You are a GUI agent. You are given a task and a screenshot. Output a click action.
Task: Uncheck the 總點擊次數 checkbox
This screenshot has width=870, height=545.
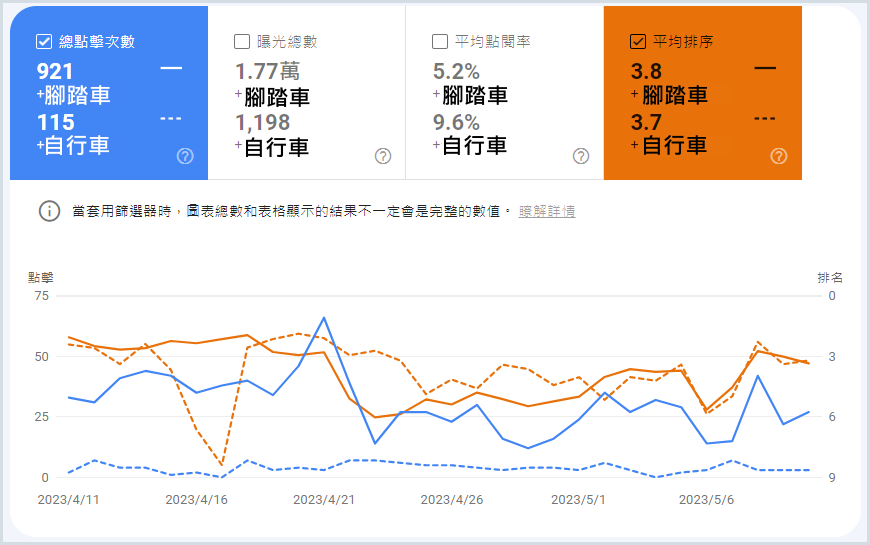(x=44, y=42)
